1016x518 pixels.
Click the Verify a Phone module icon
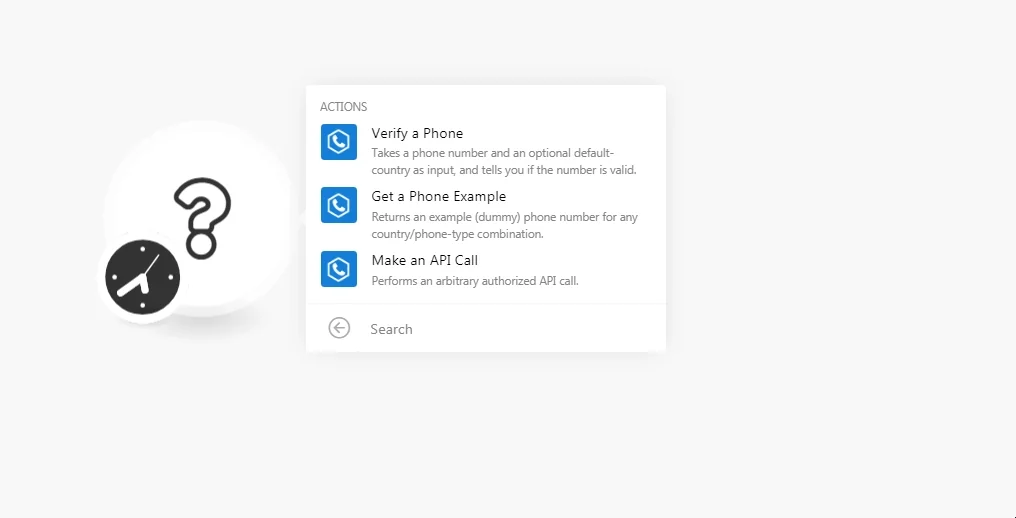339,141
